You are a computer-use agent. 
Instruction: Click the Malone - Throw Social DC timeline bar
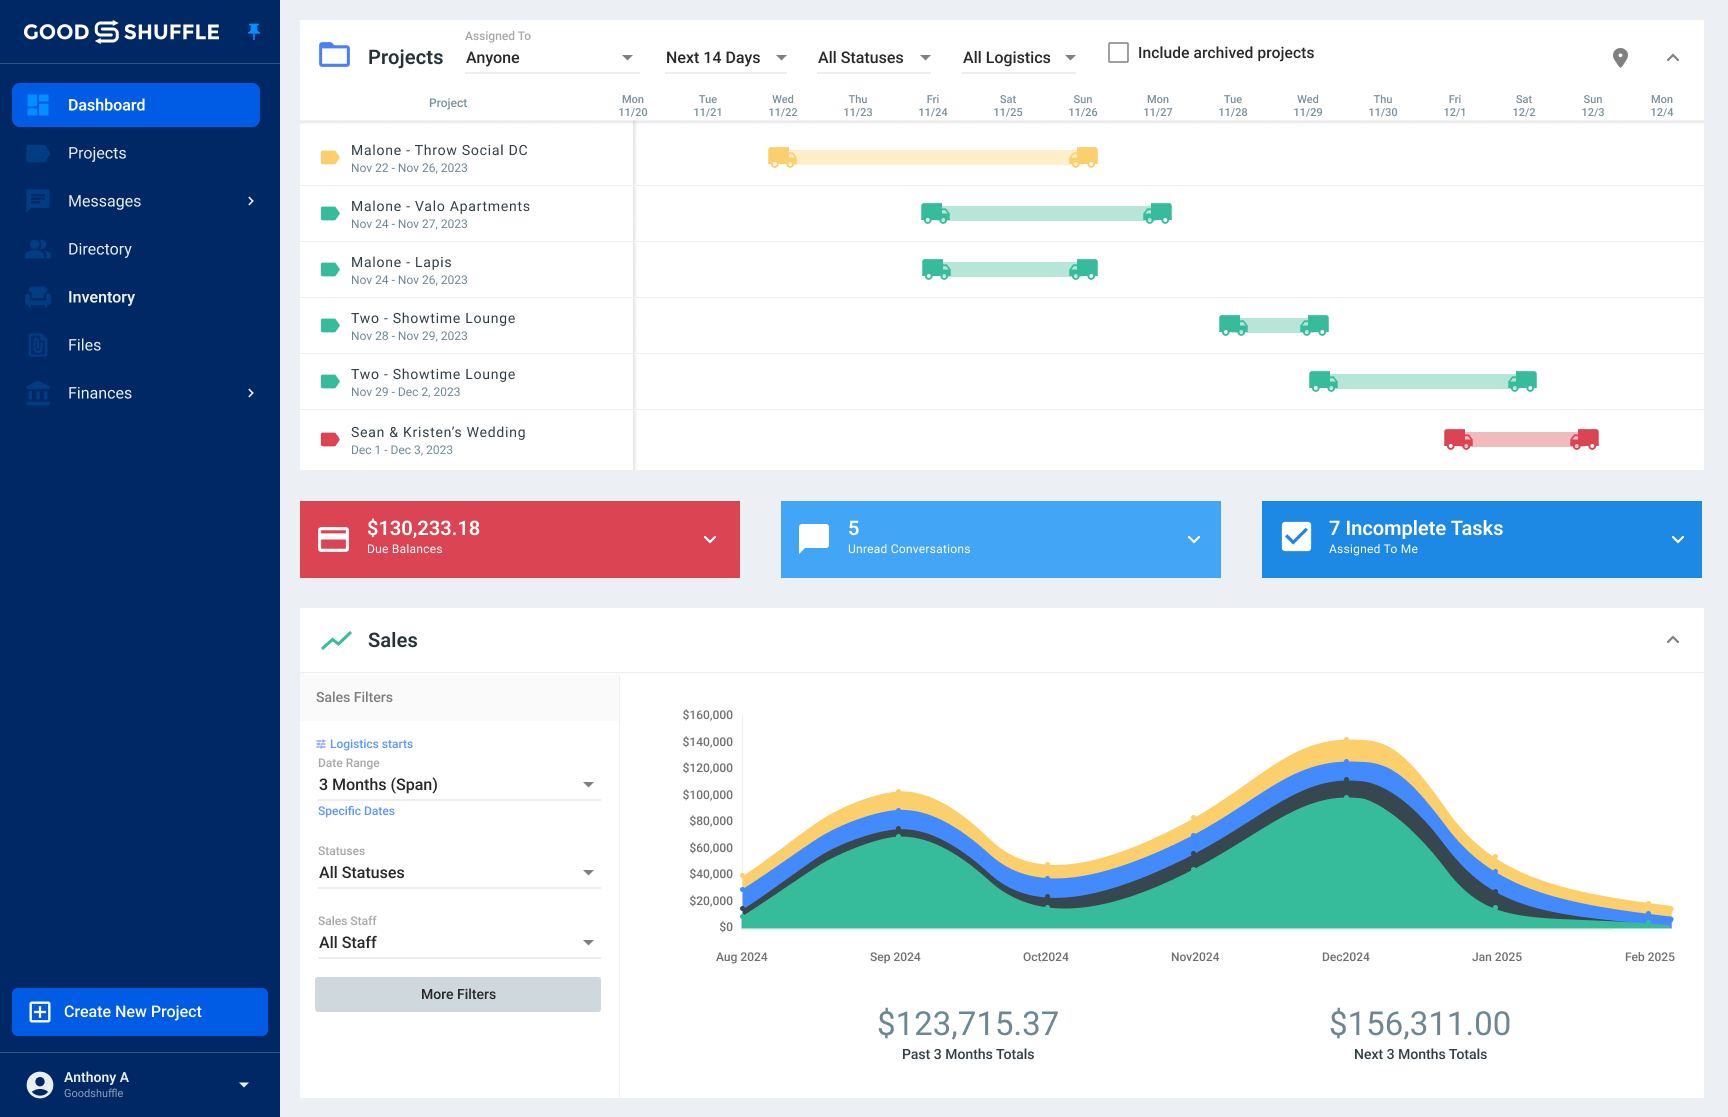pos(930,156)
